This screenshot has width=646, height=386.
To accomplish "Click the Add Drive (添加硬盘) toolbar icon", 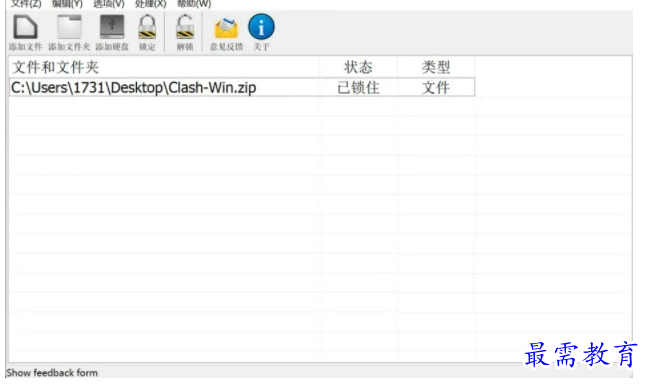I will click(112, 27).
